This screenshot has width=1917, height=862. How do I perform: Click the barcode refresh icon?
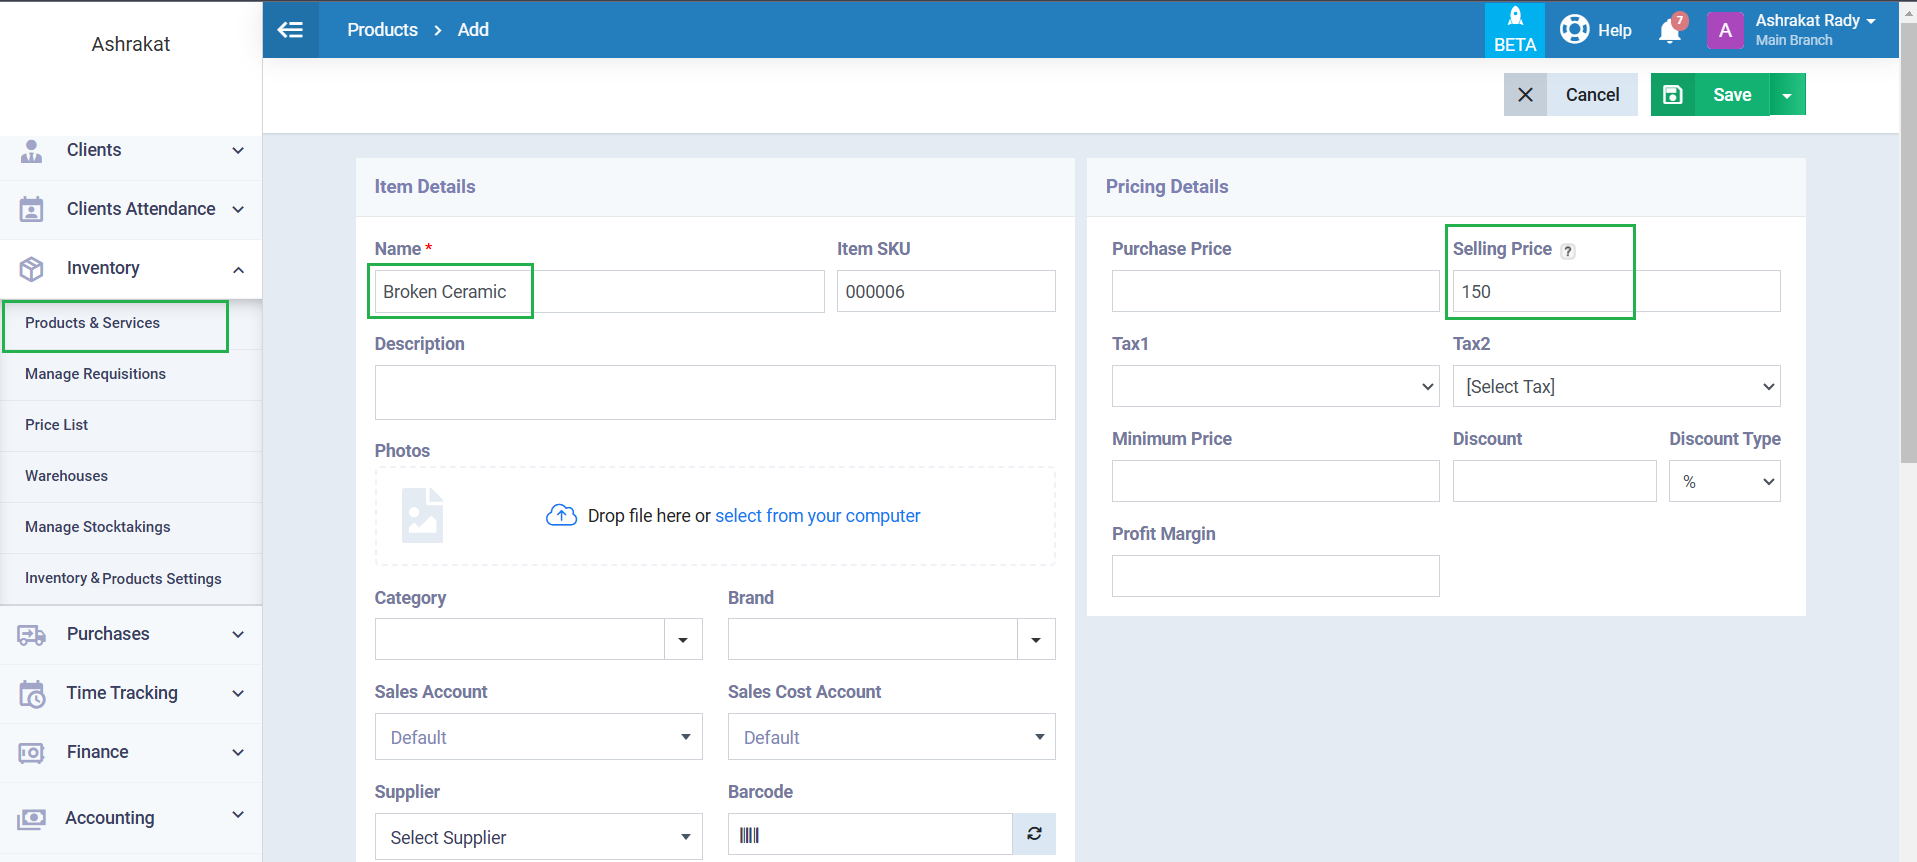click(1034, 834)
